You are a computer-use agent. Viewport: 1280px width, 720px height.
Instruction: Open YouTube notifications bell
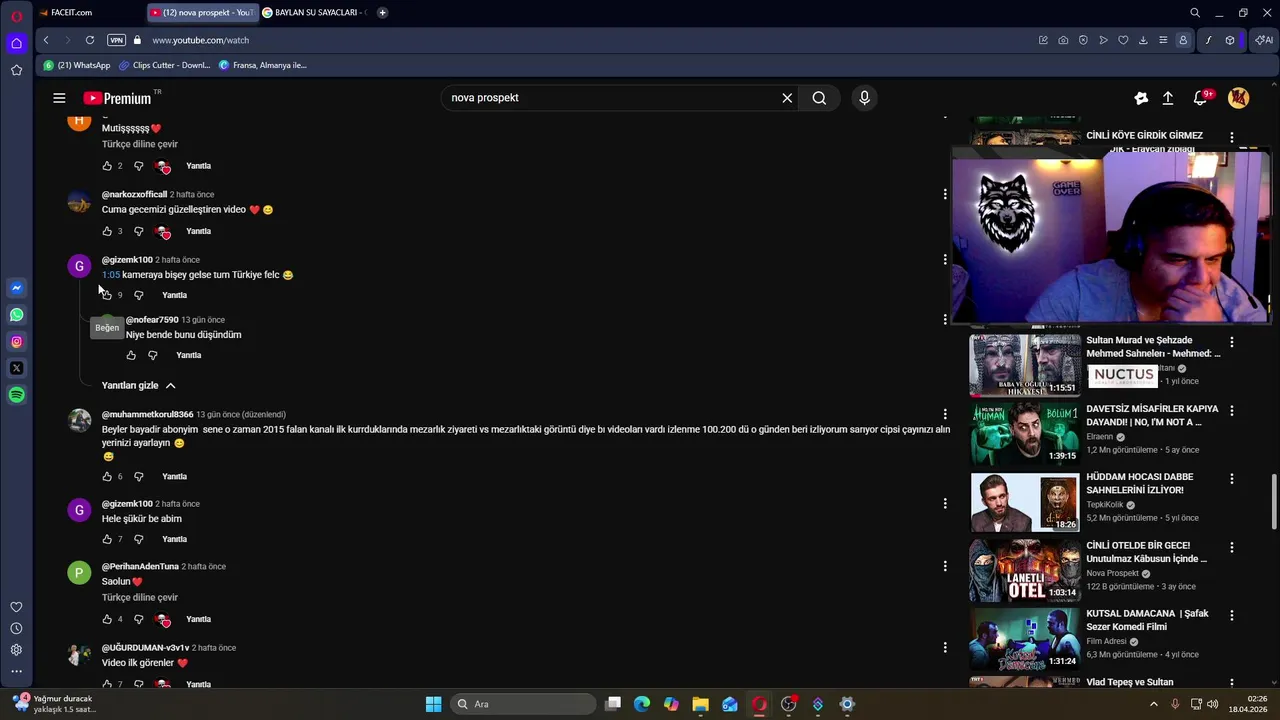pyautogui.click(x=1201, y=98)
